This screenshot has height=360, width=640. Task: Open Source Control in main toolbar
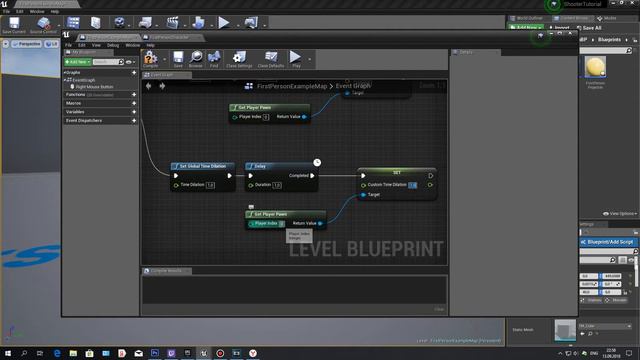tap(43, 25)
